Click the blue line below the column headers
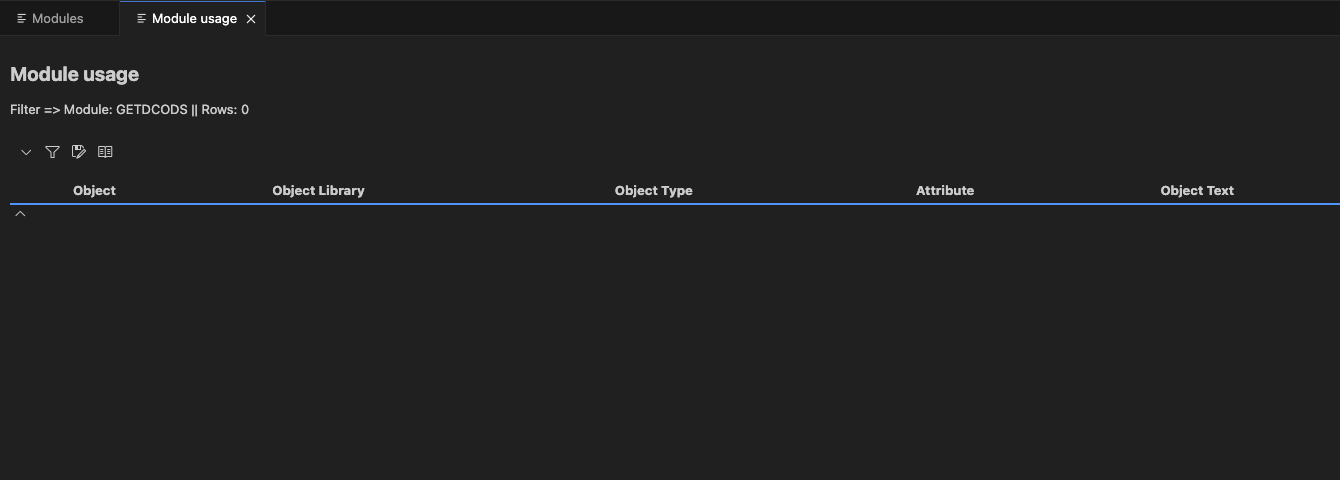This screenshot has width=1340, height=480. pos(670,204)
